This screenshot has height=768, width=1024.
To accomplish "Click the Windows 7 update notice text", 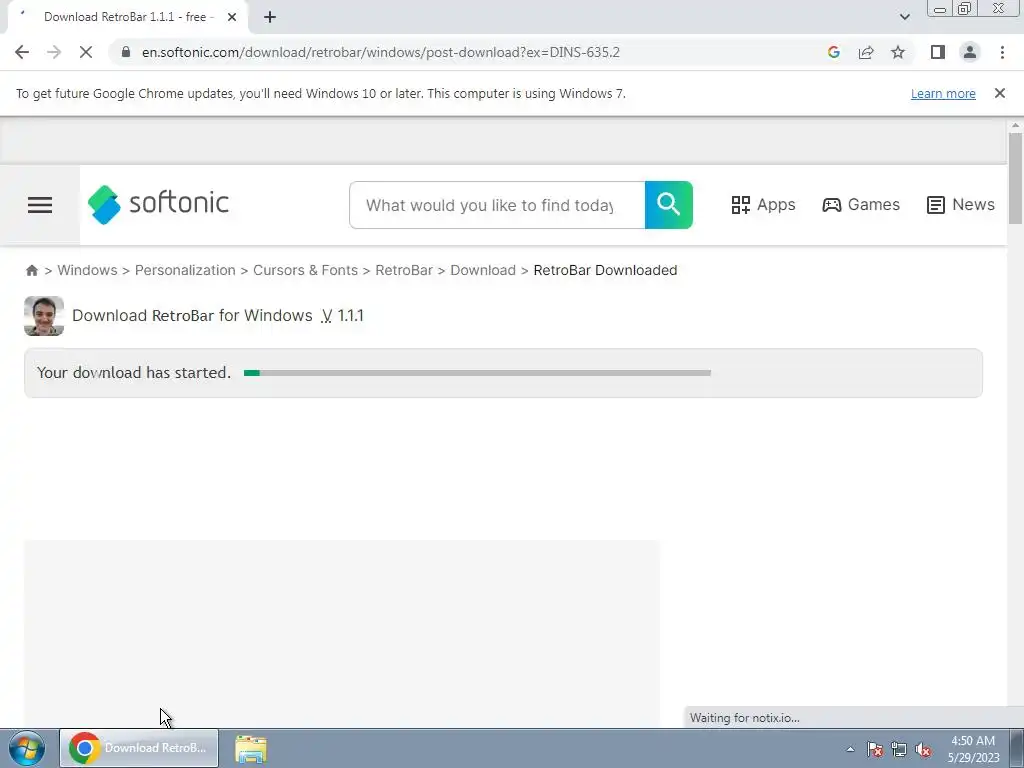I will [321, 93].
